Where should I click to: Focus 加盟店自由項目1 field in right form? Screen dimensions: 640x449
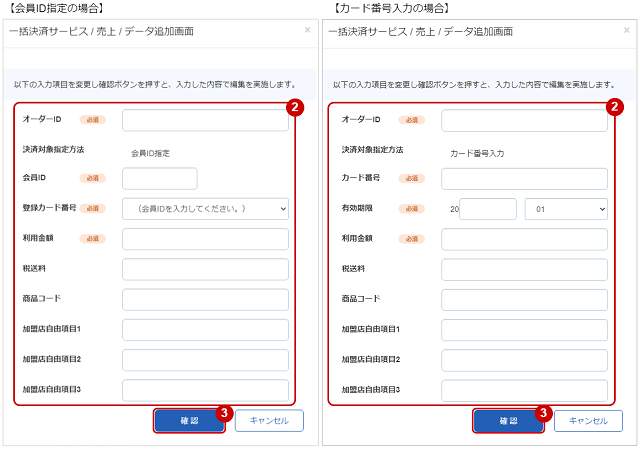[524, 330]
